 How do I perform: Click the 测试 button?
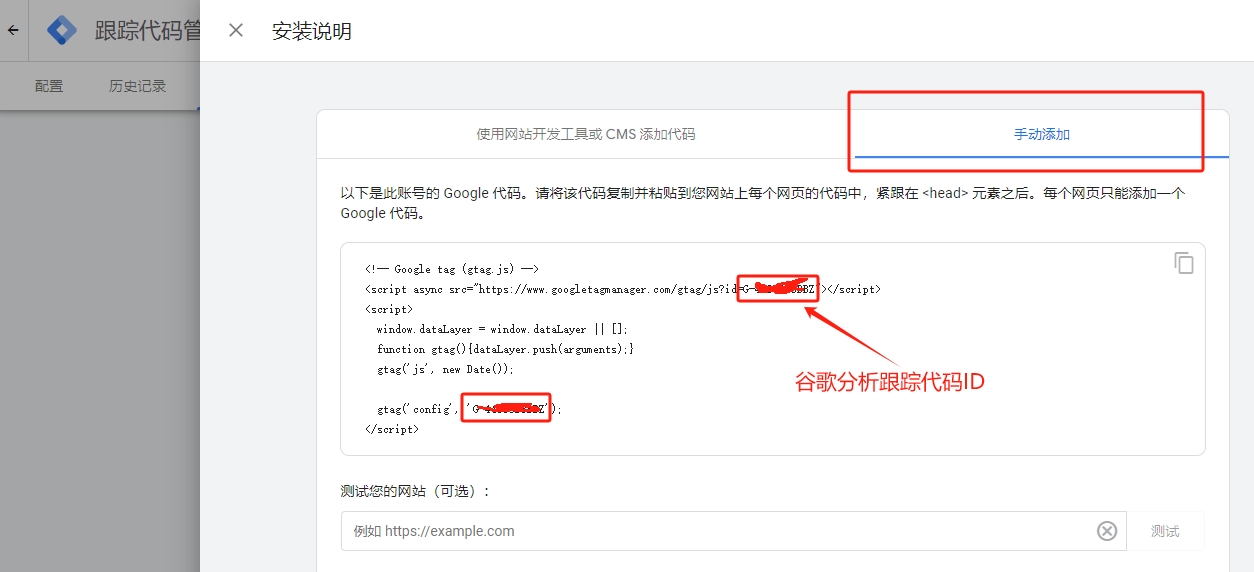1165,531
